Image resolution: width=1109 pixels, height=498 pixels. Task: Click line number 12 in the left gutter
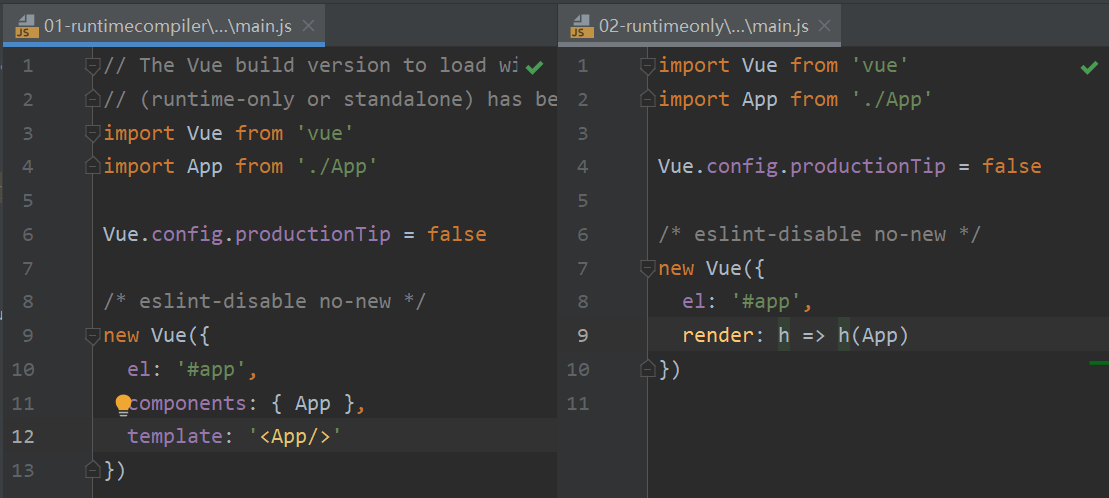click(x=23, y=437)
